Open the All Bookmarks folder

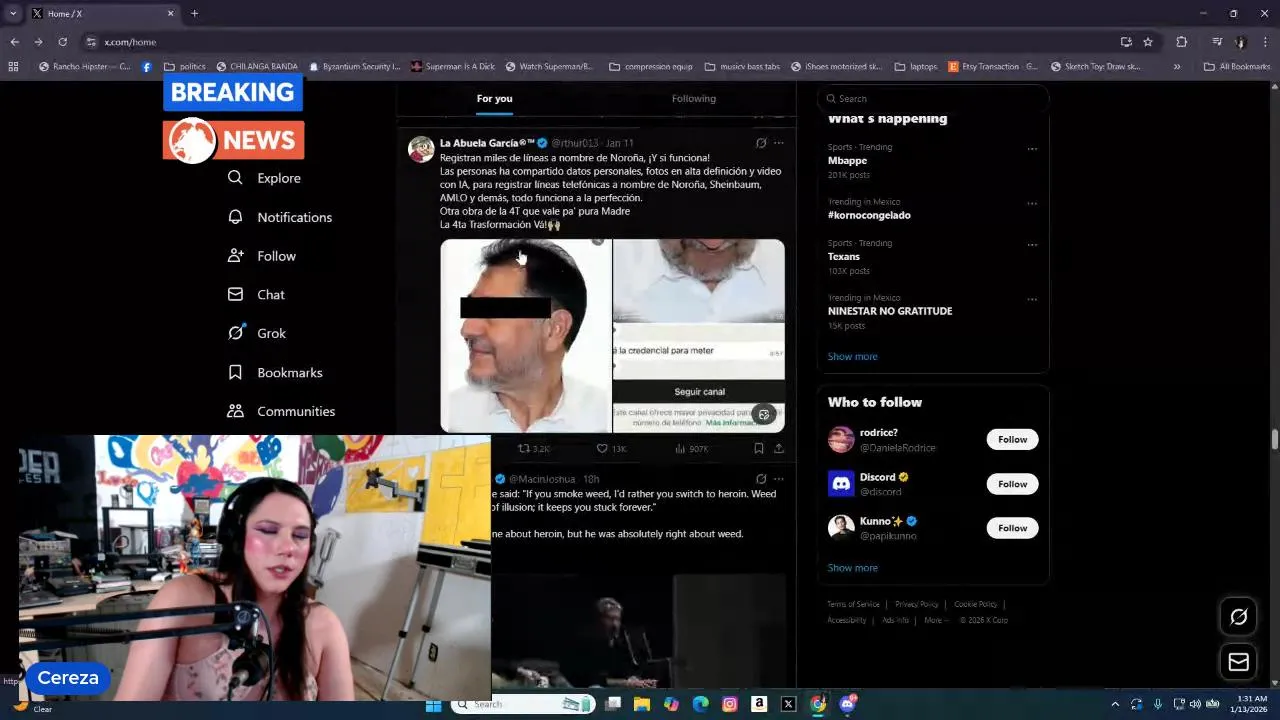pyautogui.click(x=1237, y=67)
